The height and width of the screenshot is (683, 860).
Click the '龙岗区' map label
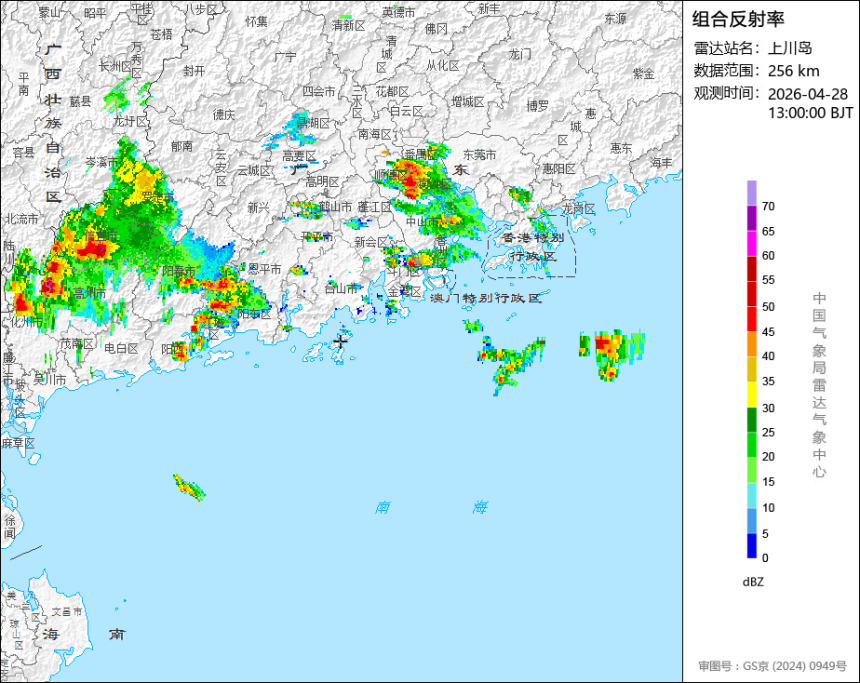tap(578, 208)
